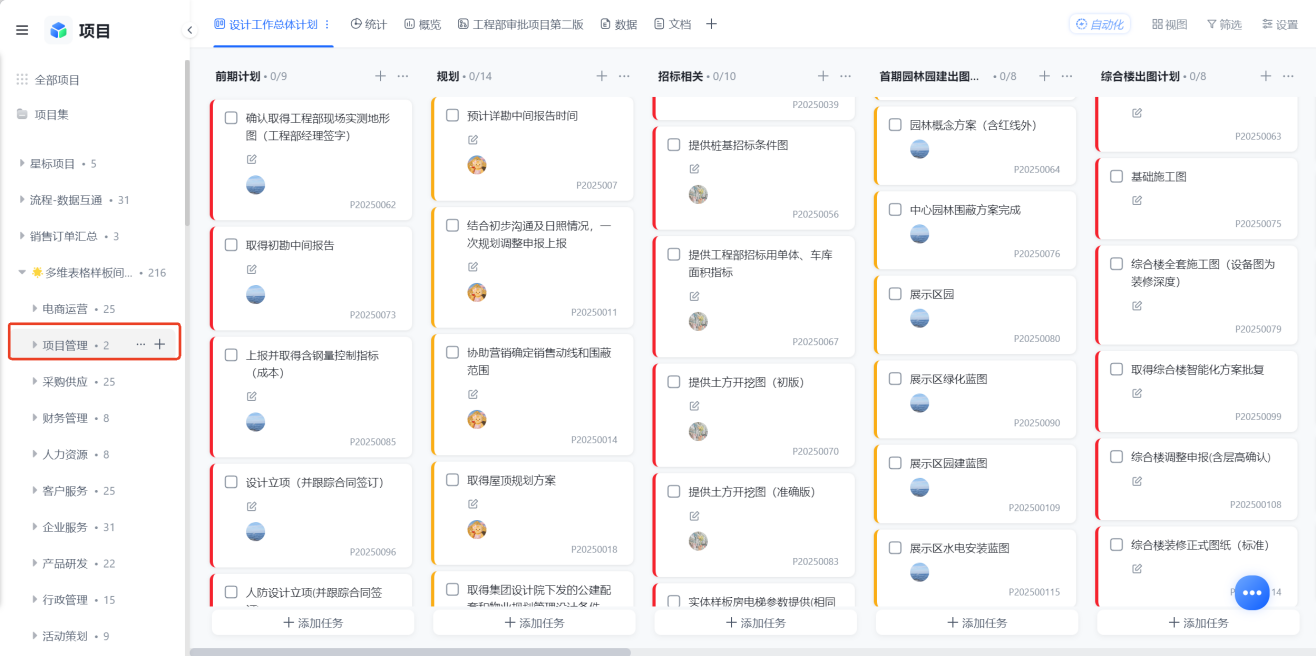Collapse the 多维表格样板间 tree group
This screenshot has width=1316, height=656.
pos(22,272)
